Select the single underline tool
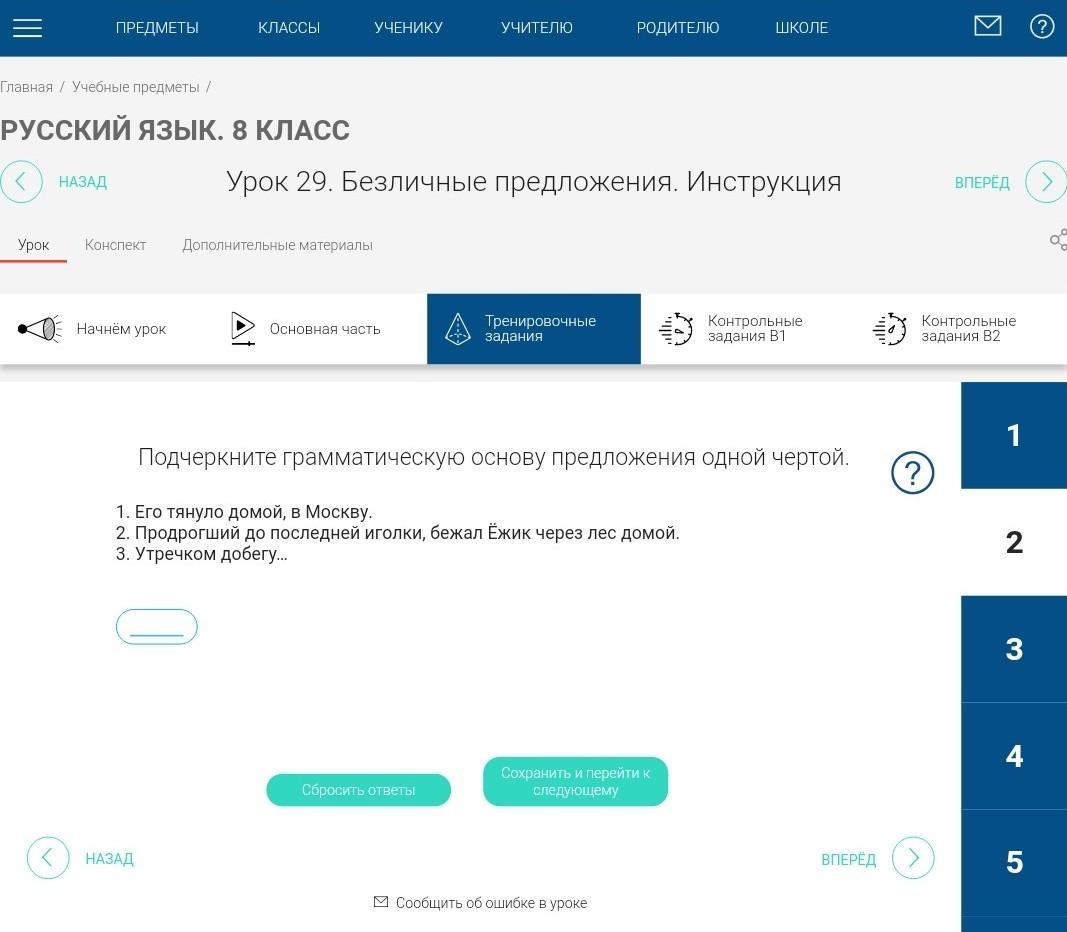 [157, 627]
